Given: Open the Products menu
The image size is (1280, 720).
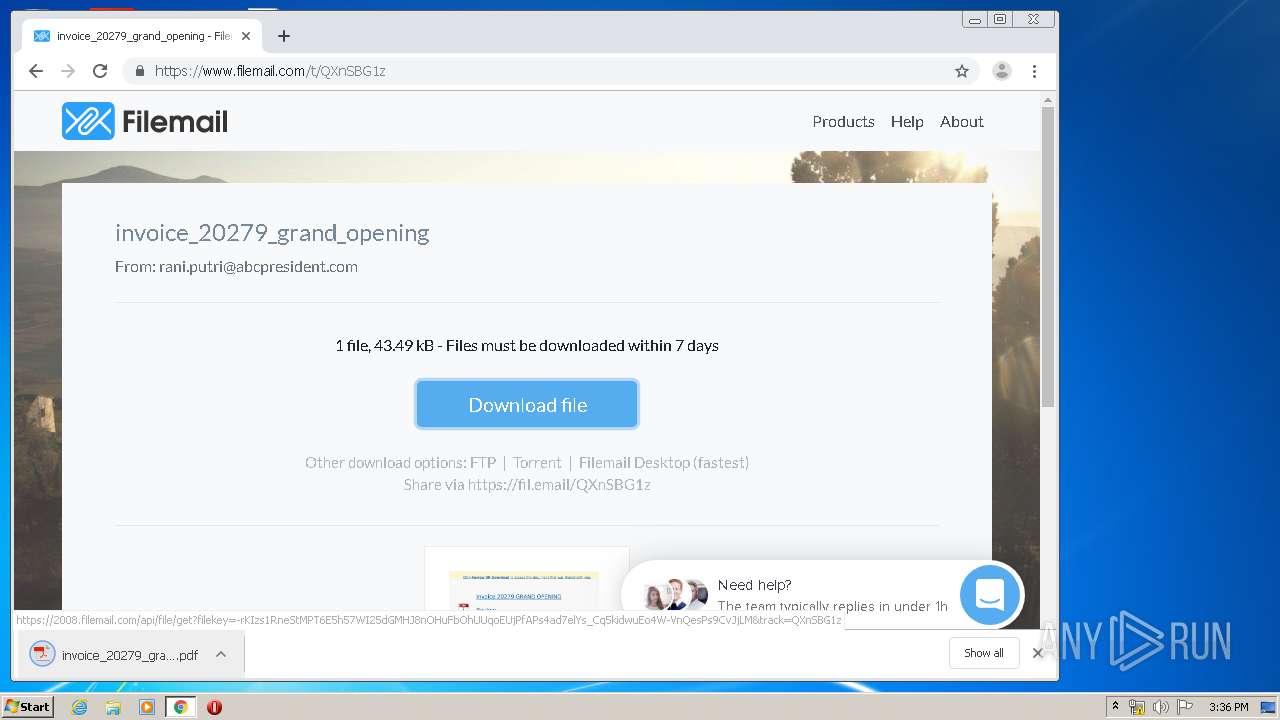Looking at the screenshot, I should [x=843, y=121].
